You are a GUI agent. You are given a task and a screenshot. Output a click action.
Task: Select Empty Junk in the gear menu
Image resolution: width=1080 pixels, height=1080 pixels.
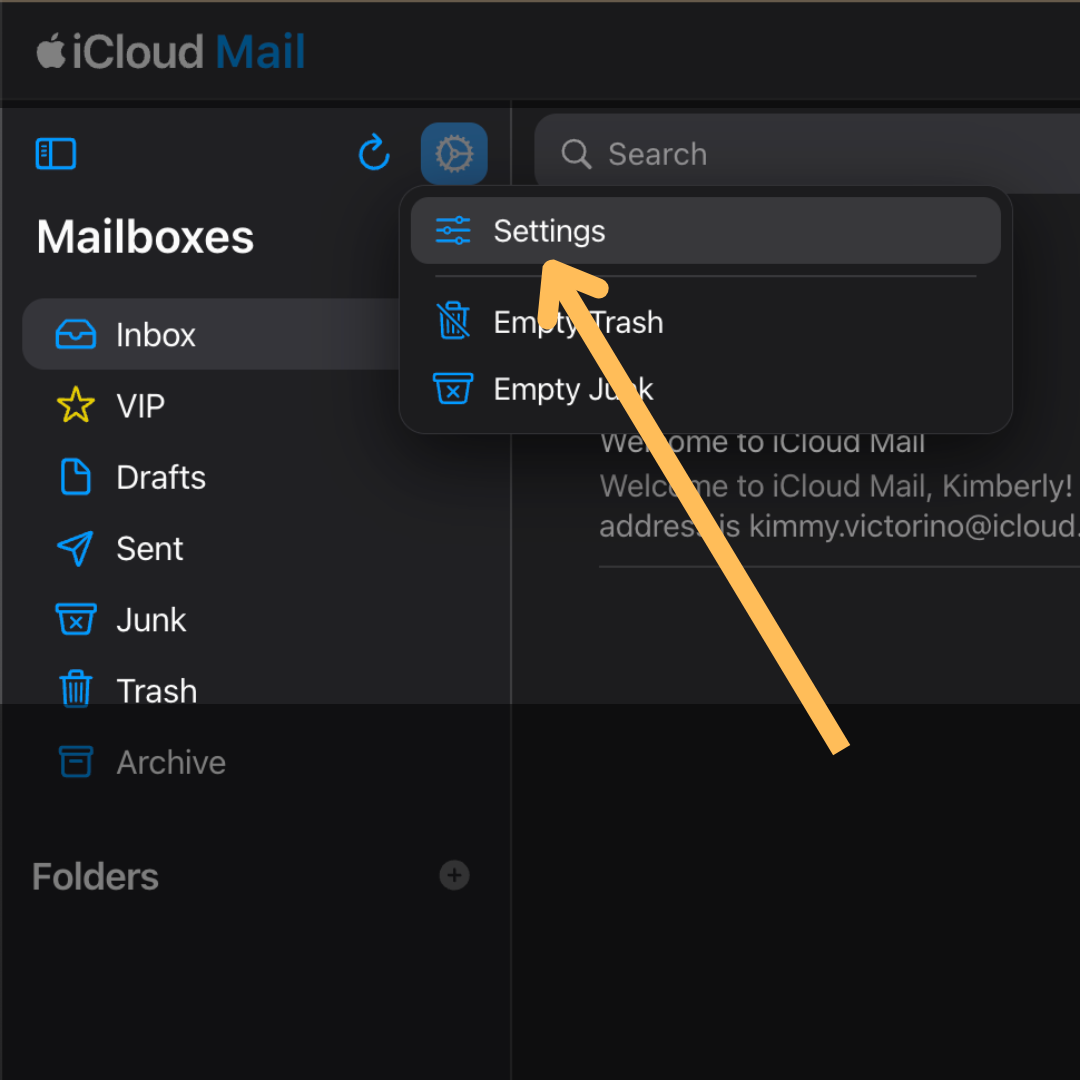[x=705, y=389]
